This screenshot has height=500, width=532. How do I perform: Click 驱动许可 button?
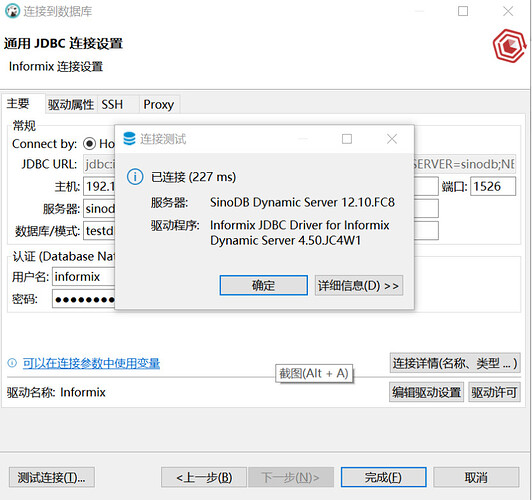tap(494, 392)
